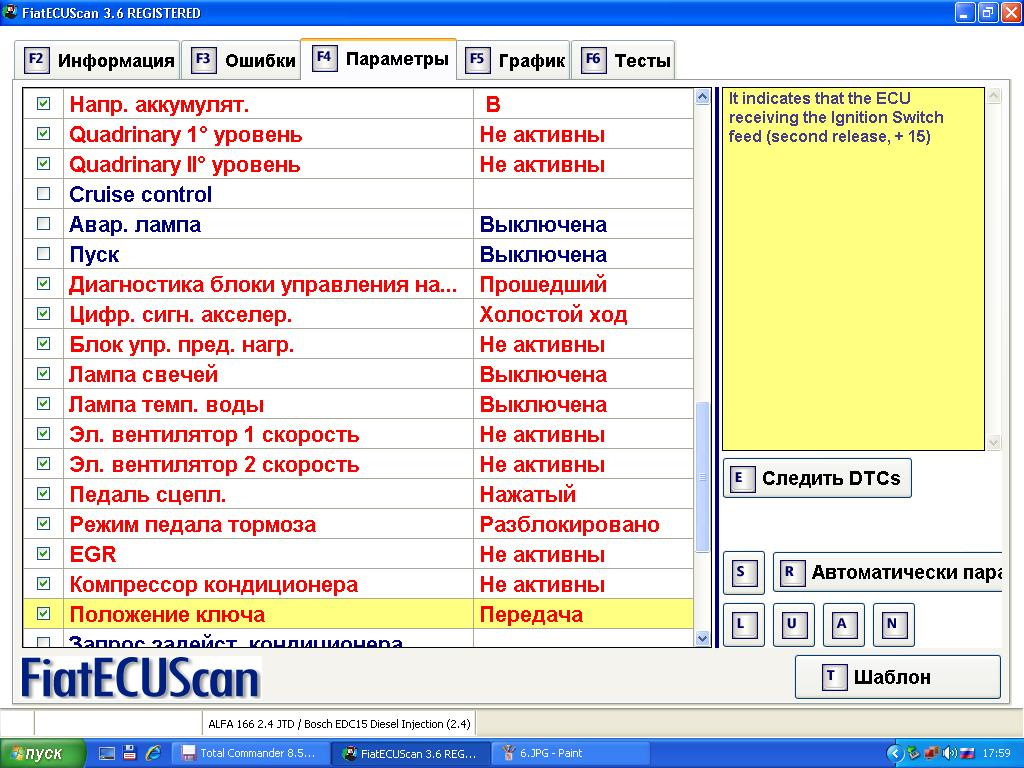The height and width of the screenshot is (768, 1024).
Task: Select the Quadrinary II° уровень row
Action: (358, 164)
